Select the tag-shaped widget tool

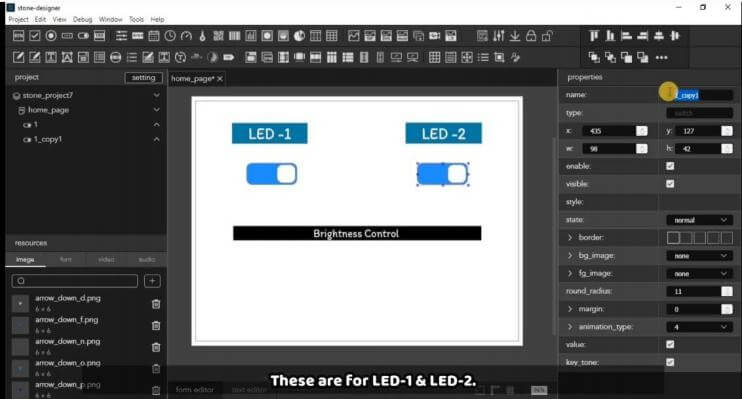pyautogui.click(x=229, y=58)
